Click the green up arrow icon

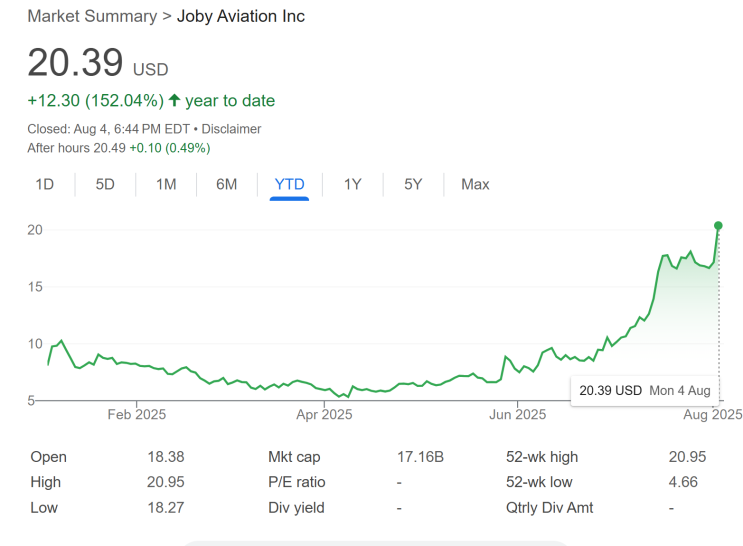(174, 100)
